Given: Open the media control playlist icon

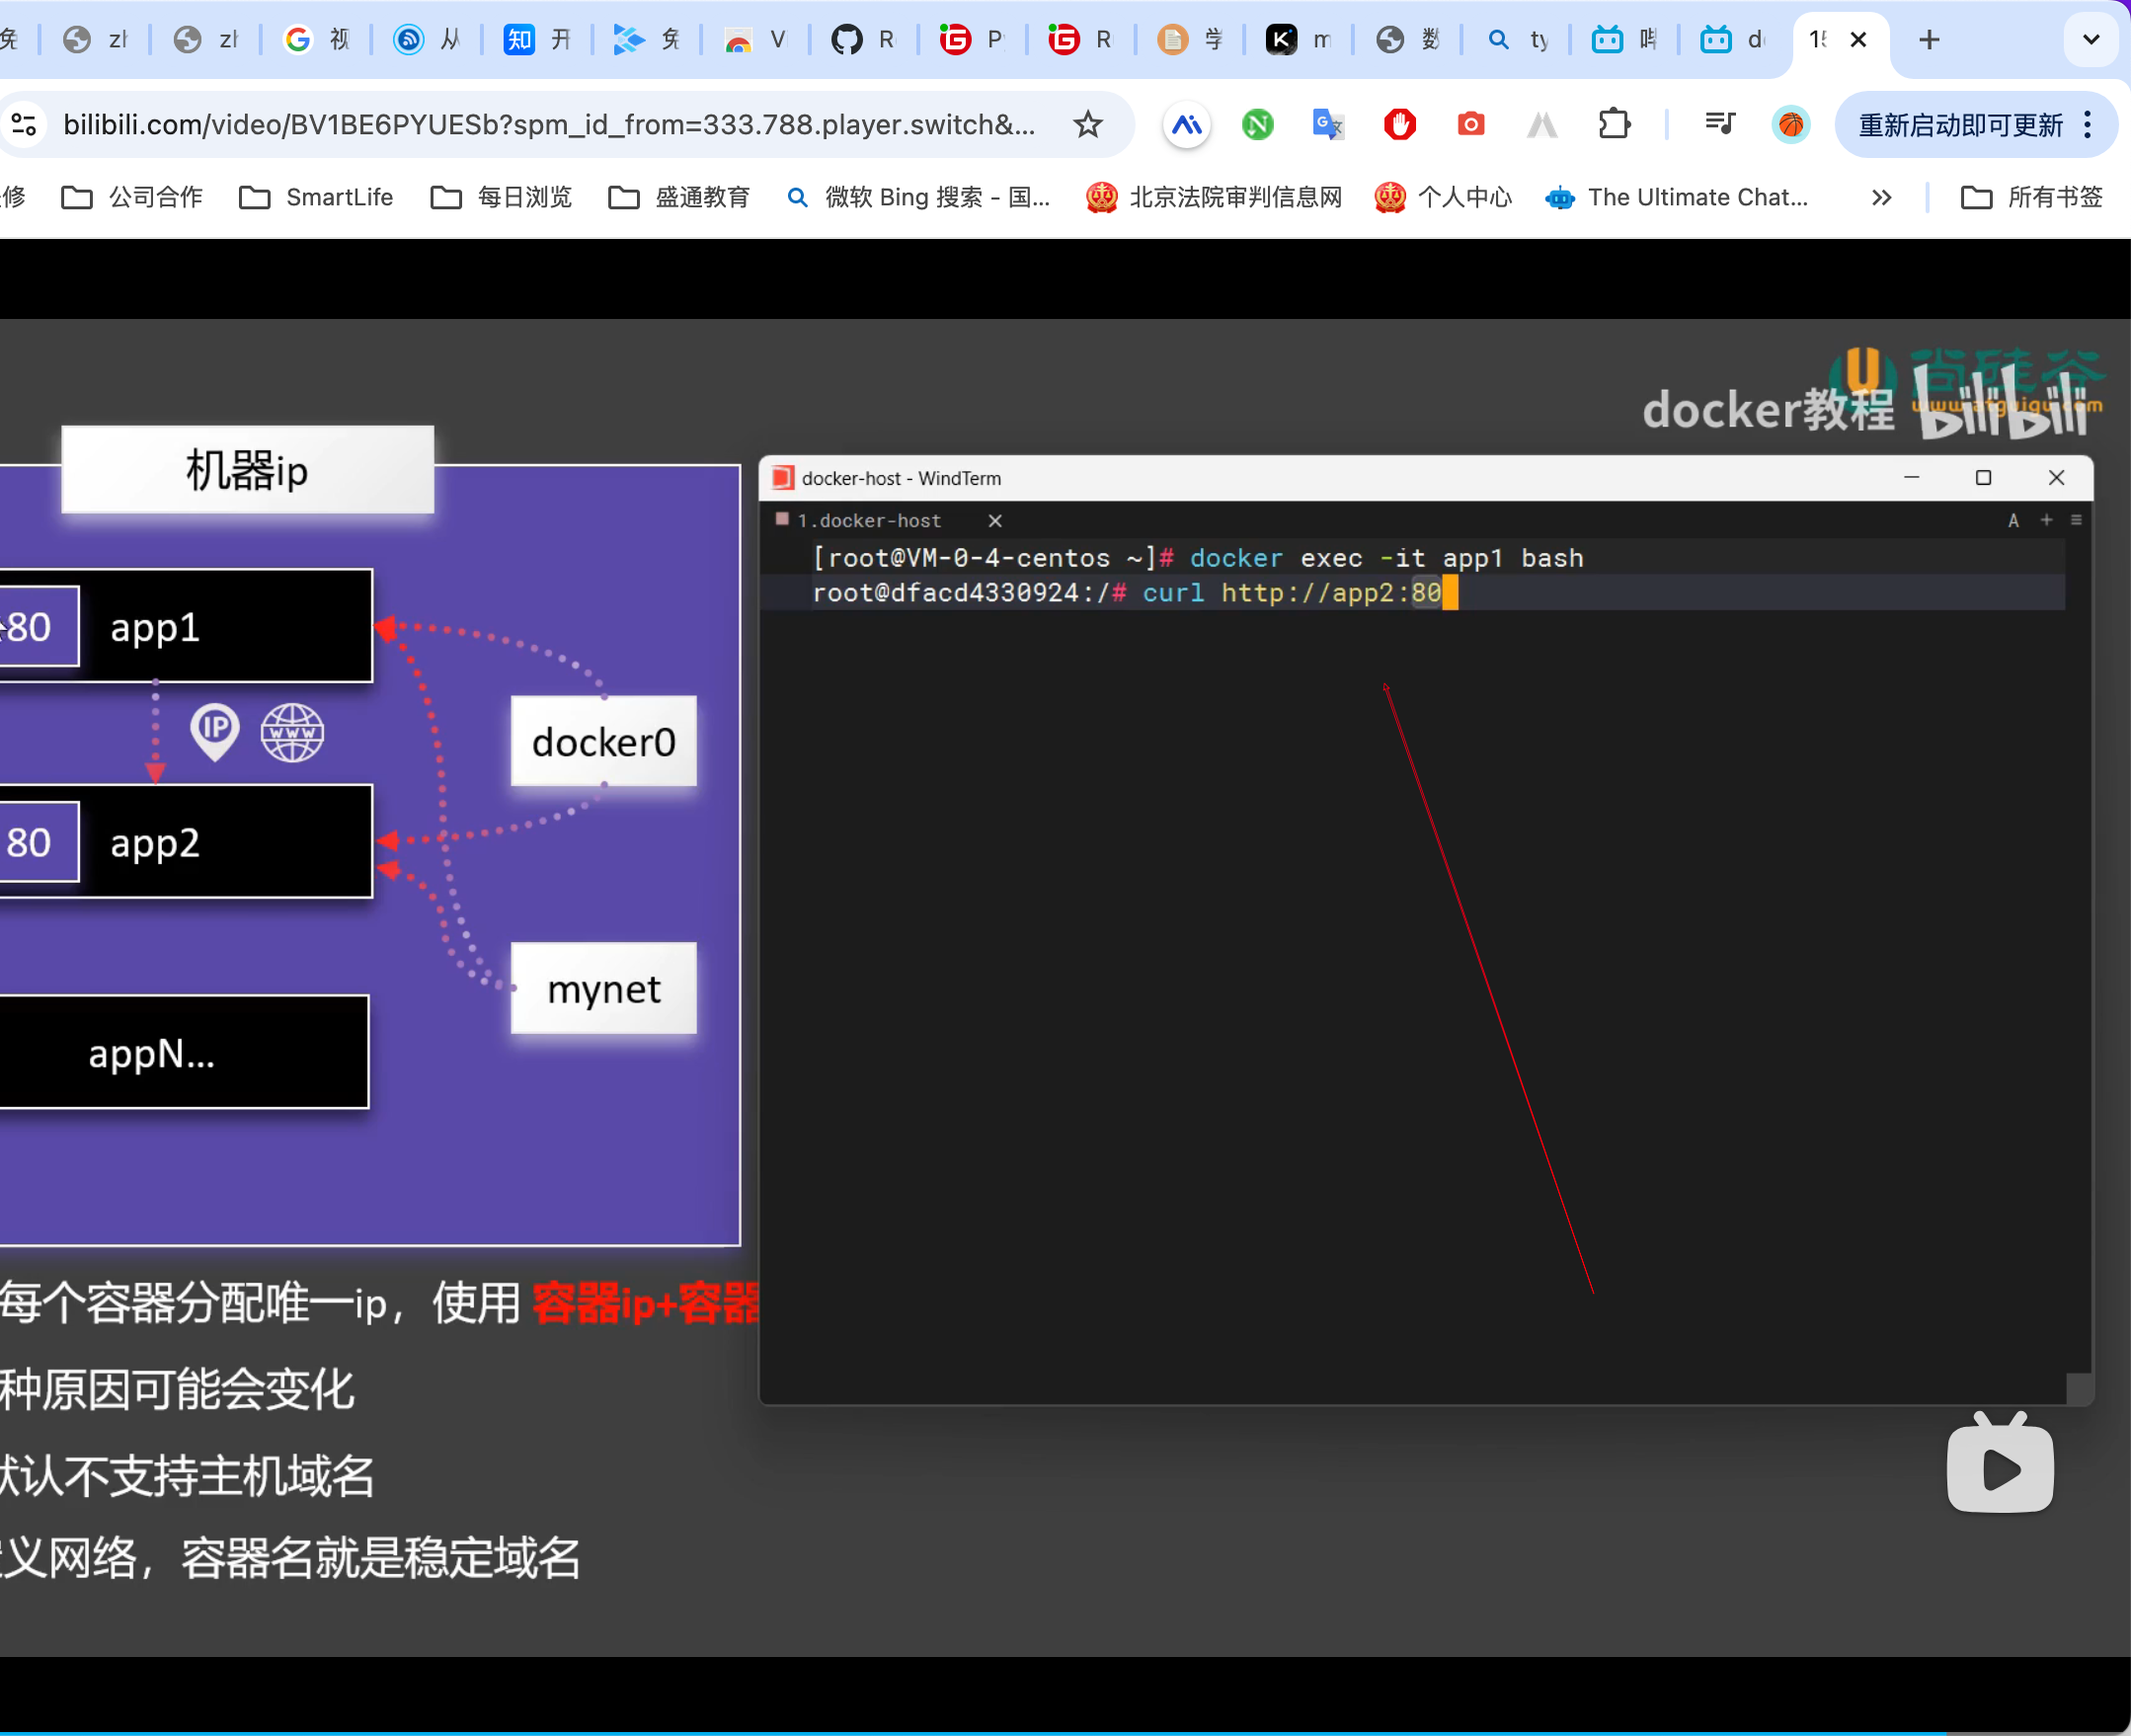Looking at the screenshot, I should click(x=1719, y=125).
